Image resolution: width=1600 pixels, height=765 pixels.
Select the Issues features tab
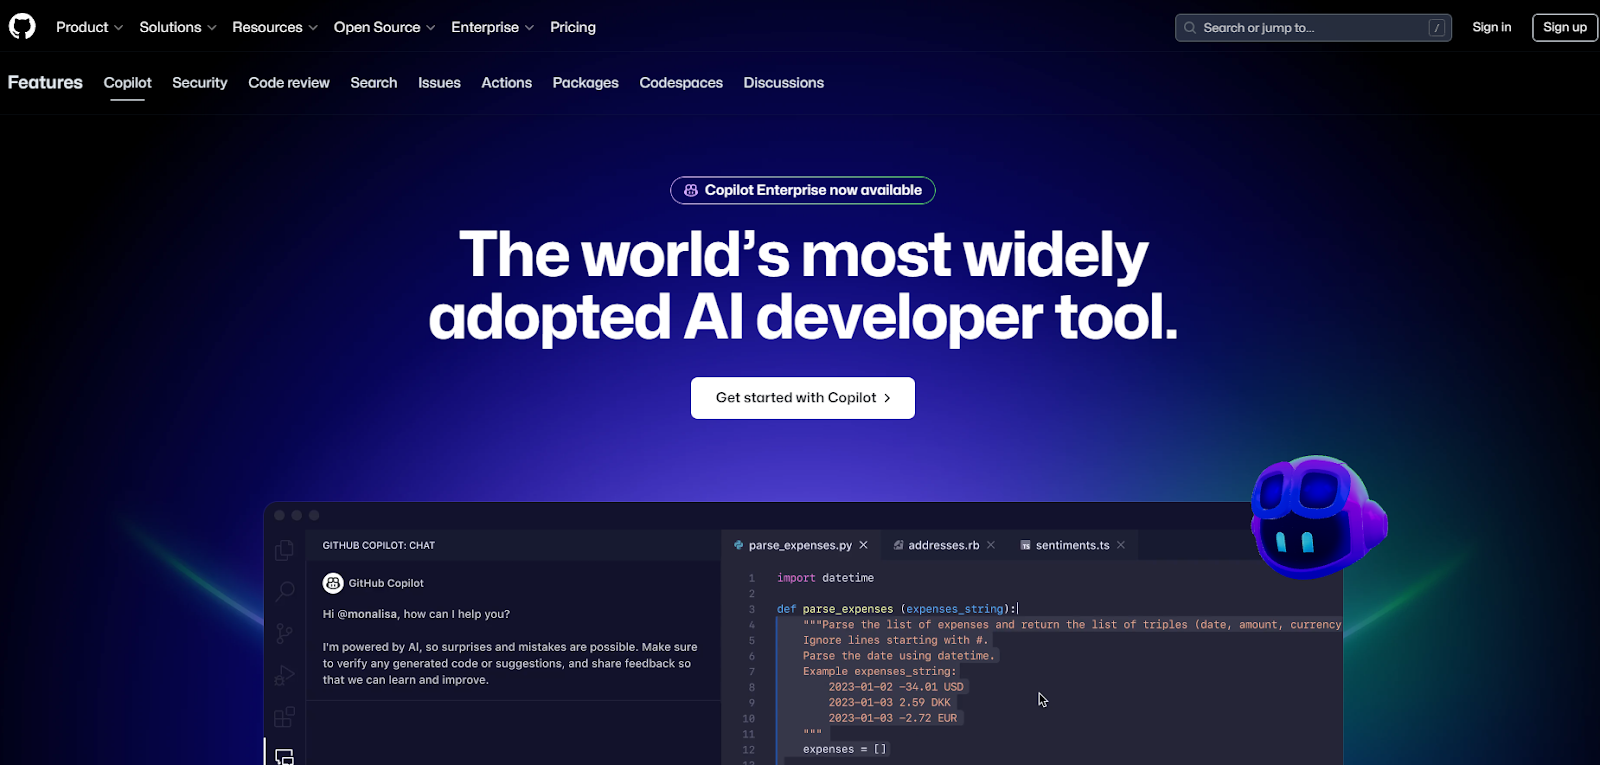pyautogui.click(x=439, y=83)
